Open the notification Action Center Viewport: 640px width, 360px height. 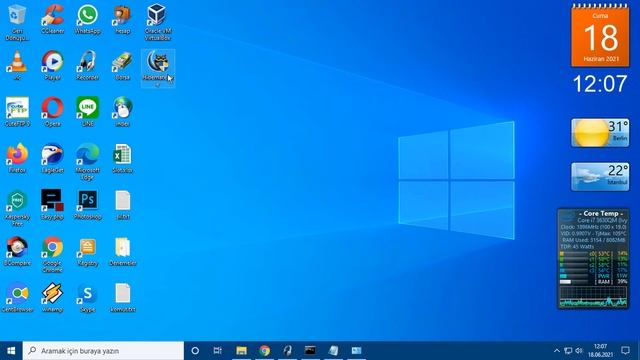(x=625, y=351)
